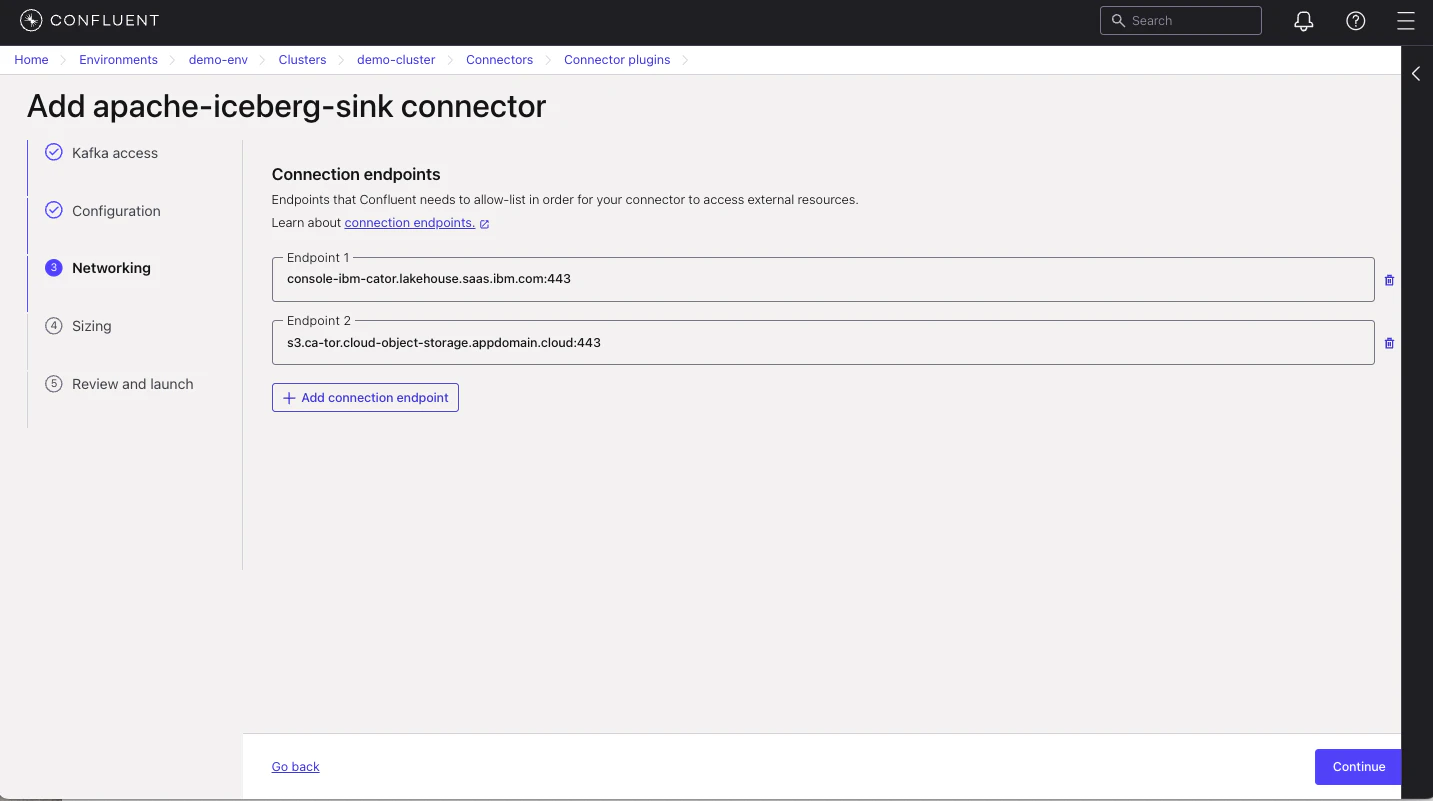The image size is (1433, 801).
Task: Select the Configuration step
Action: coord(116,211)
